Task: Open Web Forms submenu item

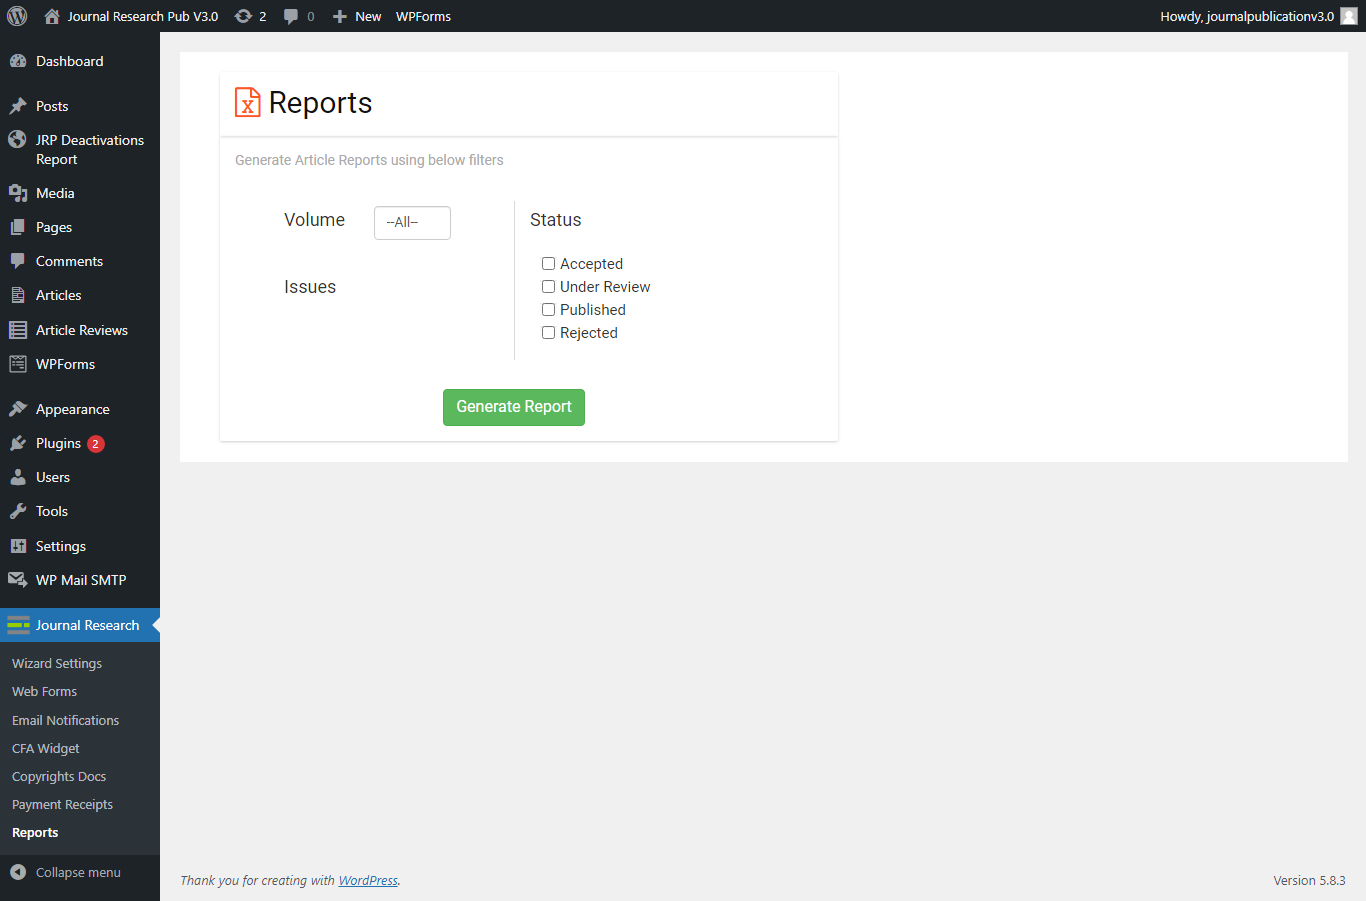Action: [44, 691]
